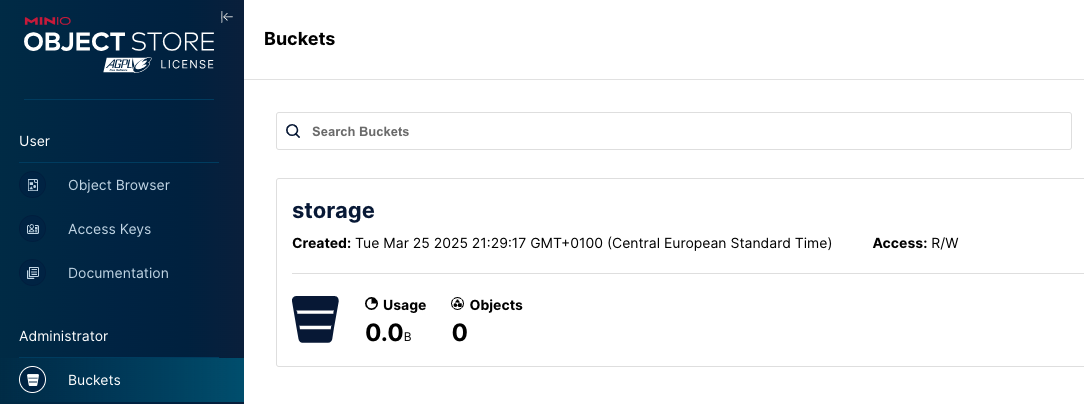Screen dimensions: 1084x404
Task: Open the Documentation menu entry
Action: [118, 273]
